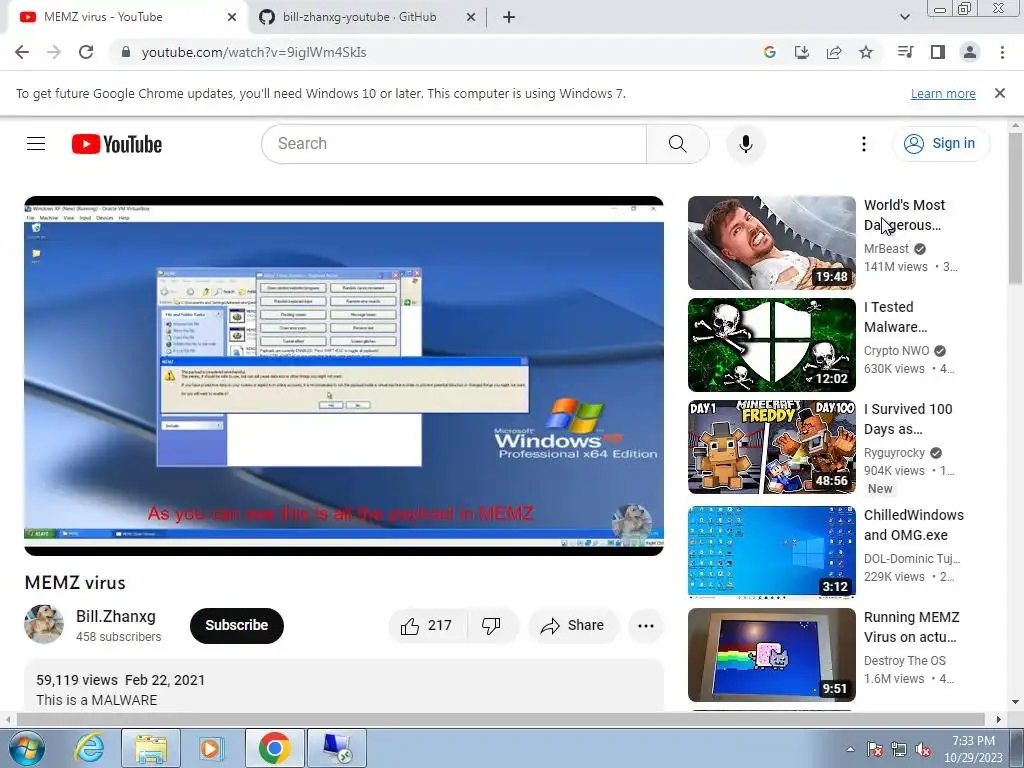1024x768 pixels.
Task: Click the scroll down arrow
Action: pyautogui.click(x=1015, y=703)
